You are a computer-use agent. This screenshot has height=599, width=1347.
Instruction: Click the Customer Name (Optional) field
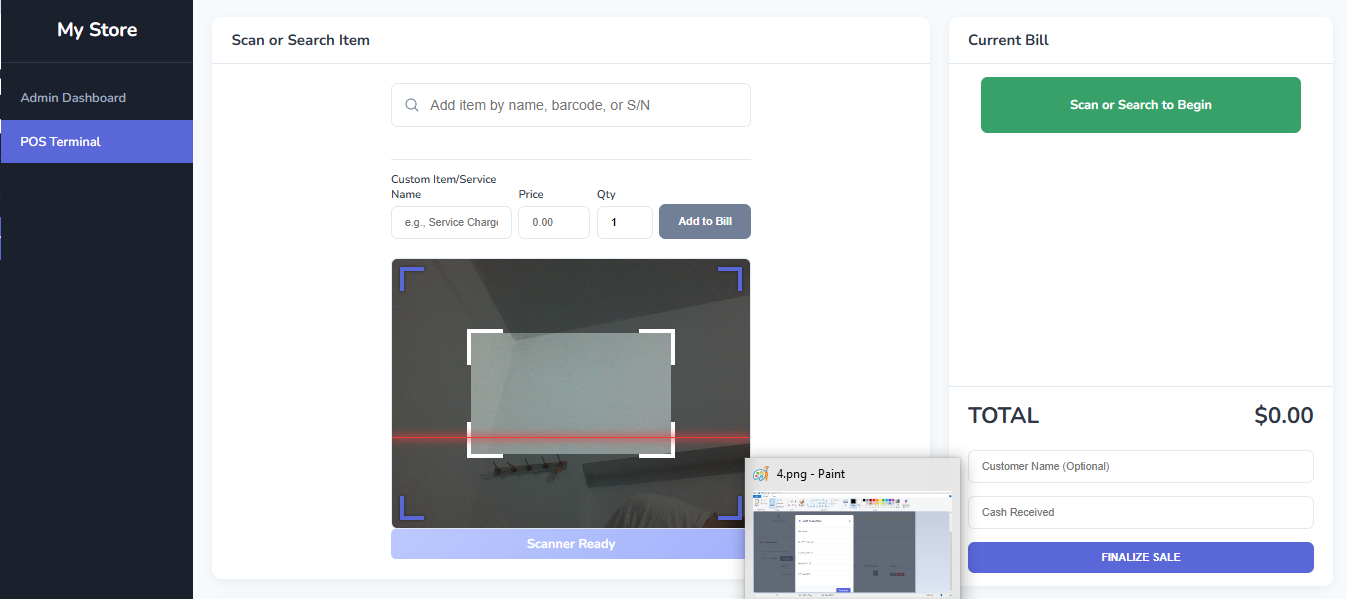pos(1140,467)
